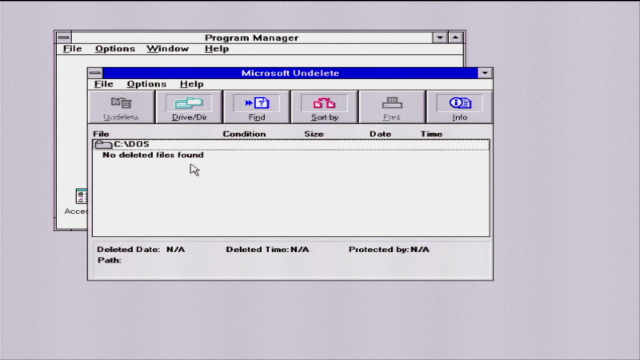Open Program Manager's Window menu
640x360 pixels.
[168, 49]
